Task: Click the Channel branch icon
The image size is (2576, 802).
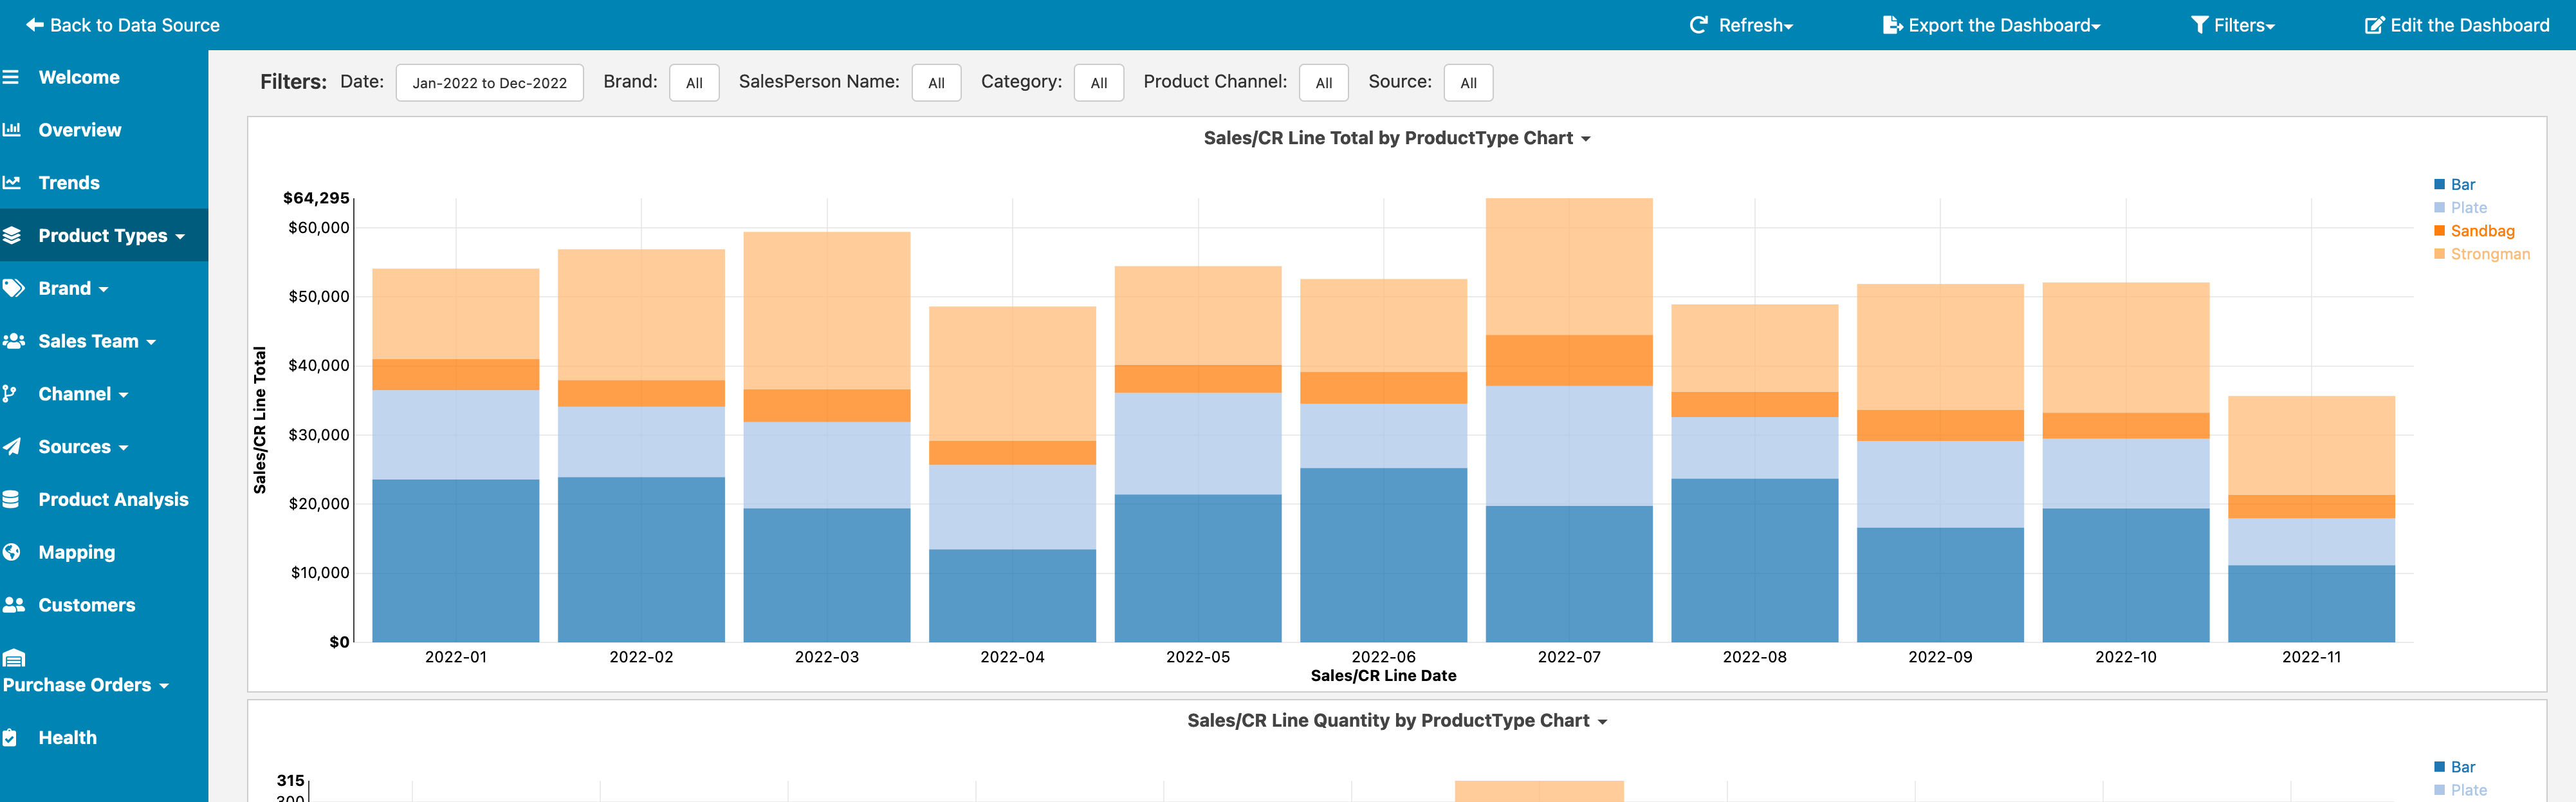Action: (9, 394)
